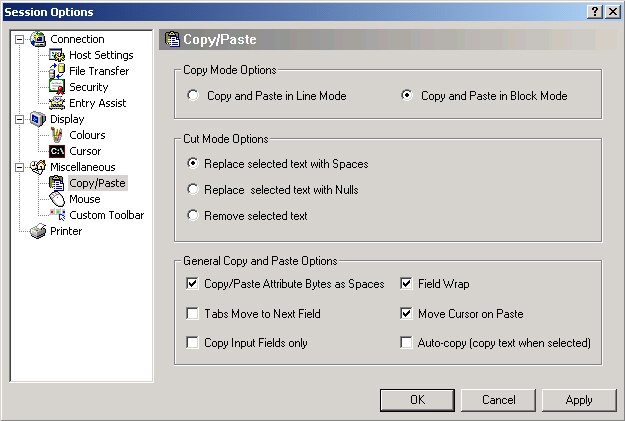The height and width of the screenshot is (421, 625).
Task: Collapse the Miscellaneous tree node
Action: (x=20, y=167)
